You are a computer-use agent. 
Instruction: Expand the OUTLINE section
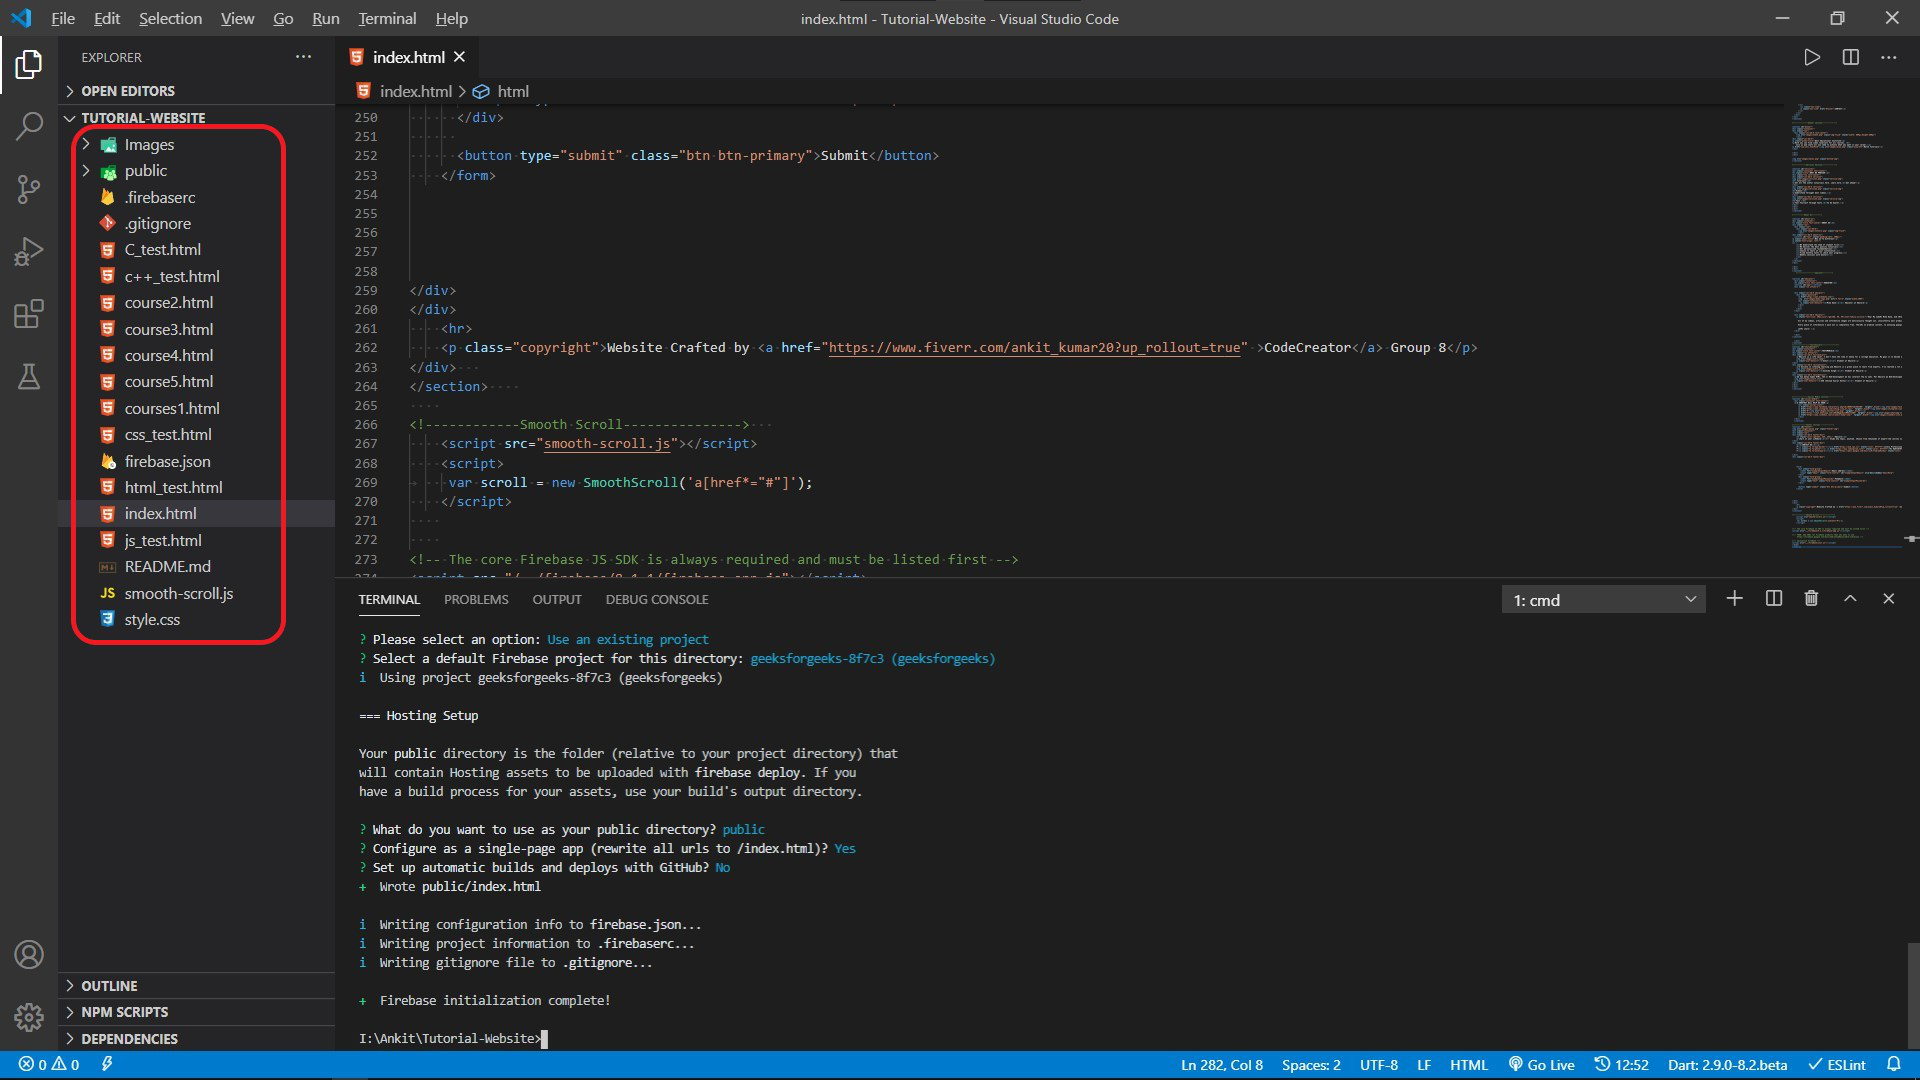click(109, 986)
